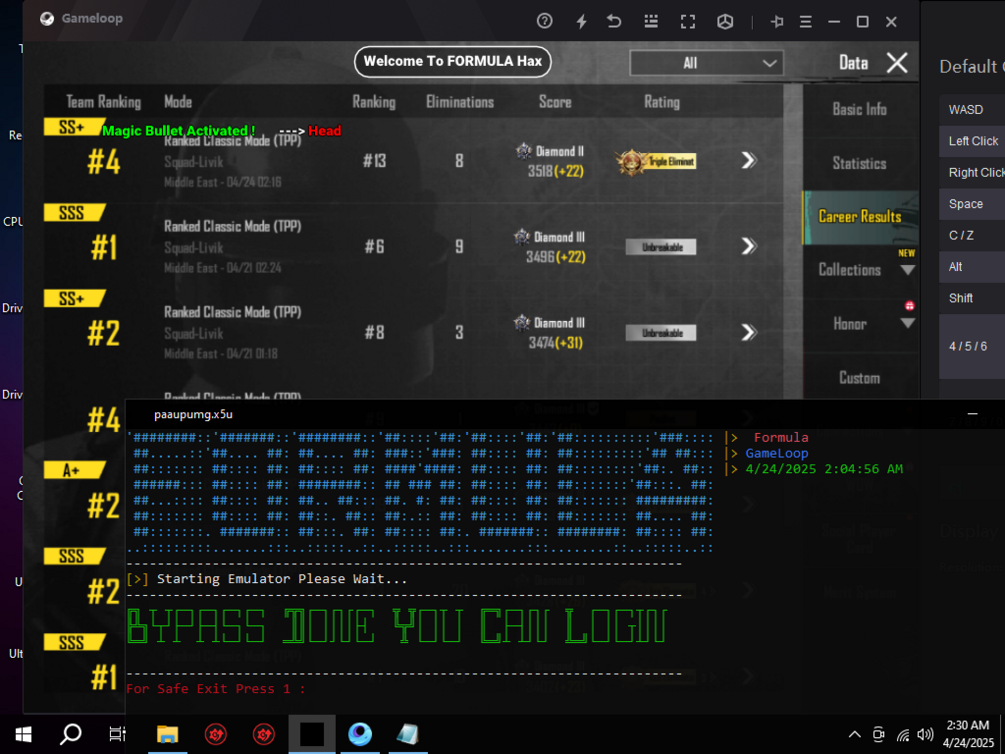Click the Score column header

point(554,102)
